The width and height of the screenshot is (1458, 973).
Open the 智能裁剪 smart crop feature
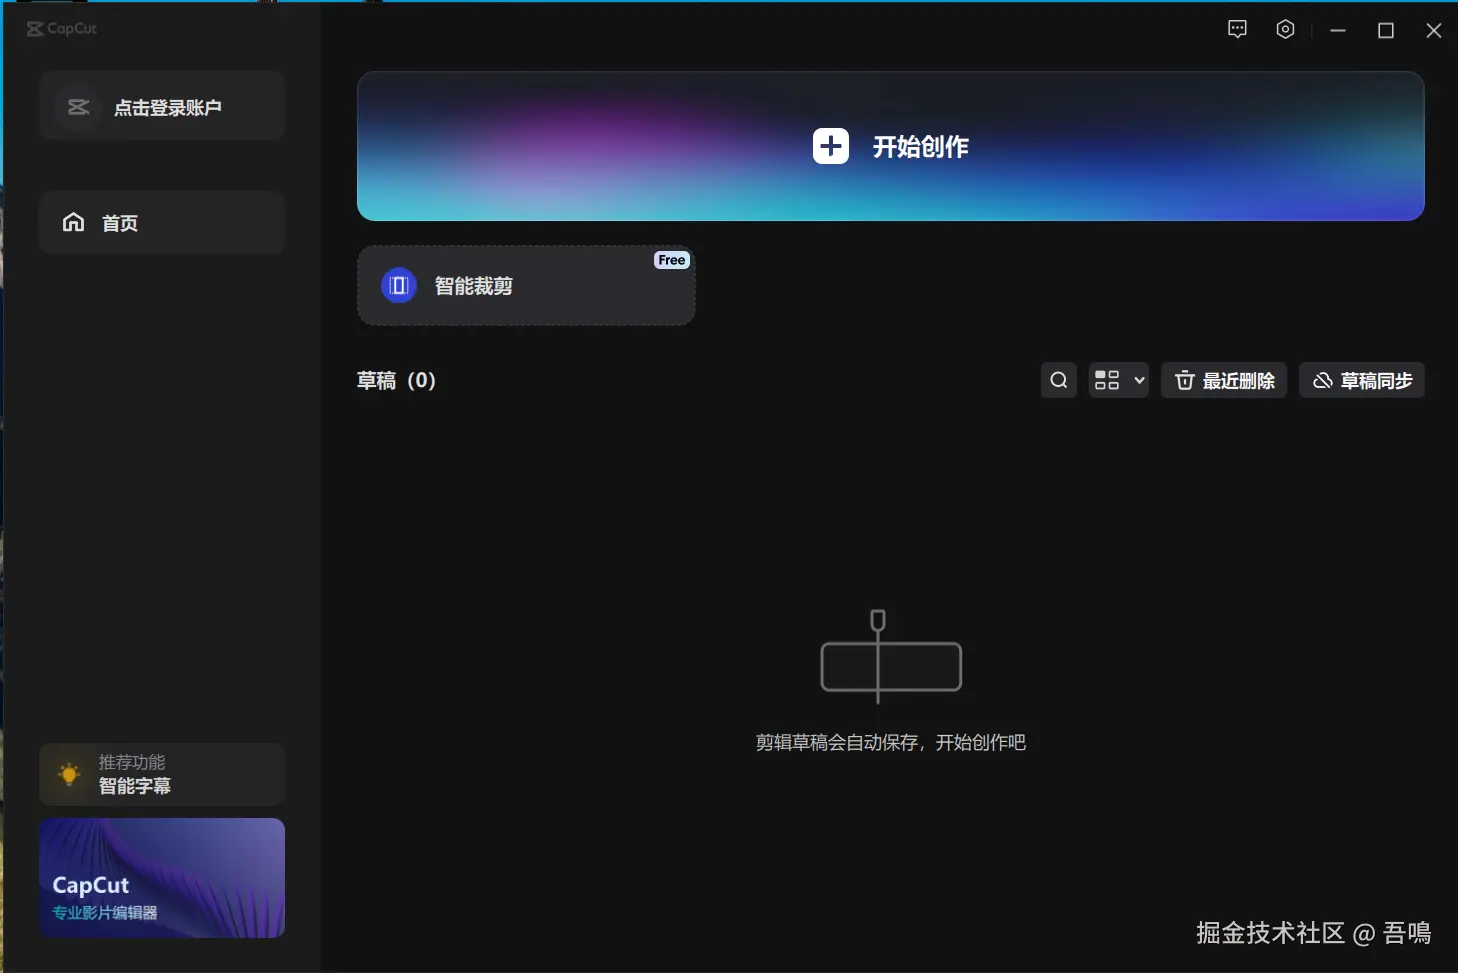526,286
